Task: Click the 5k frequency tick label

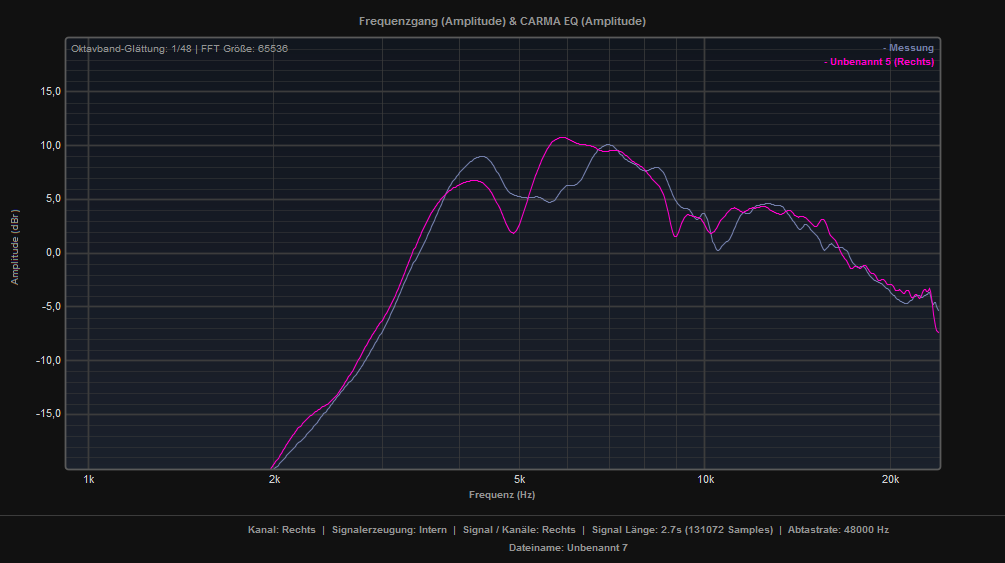Action: 519,479
